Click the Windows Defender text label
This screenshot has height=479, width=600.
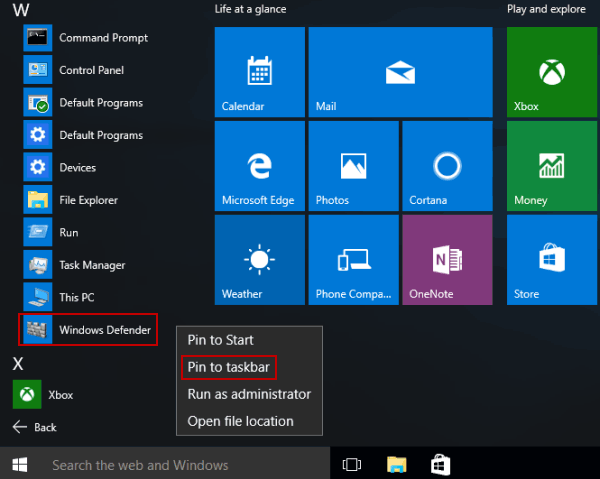pyautogui.click(x=105, y=330)
